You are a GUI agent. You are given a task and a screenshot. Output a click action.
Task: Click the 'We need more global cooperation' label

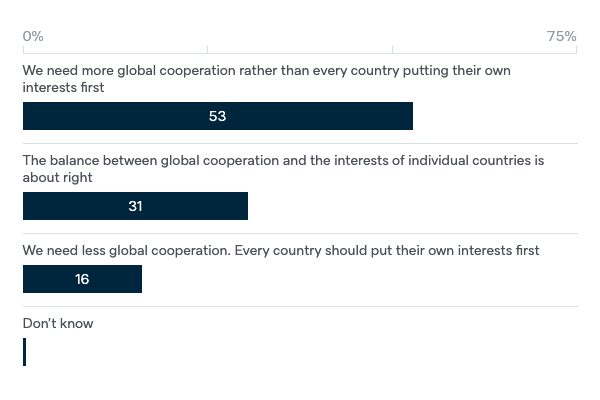point(266,79)
